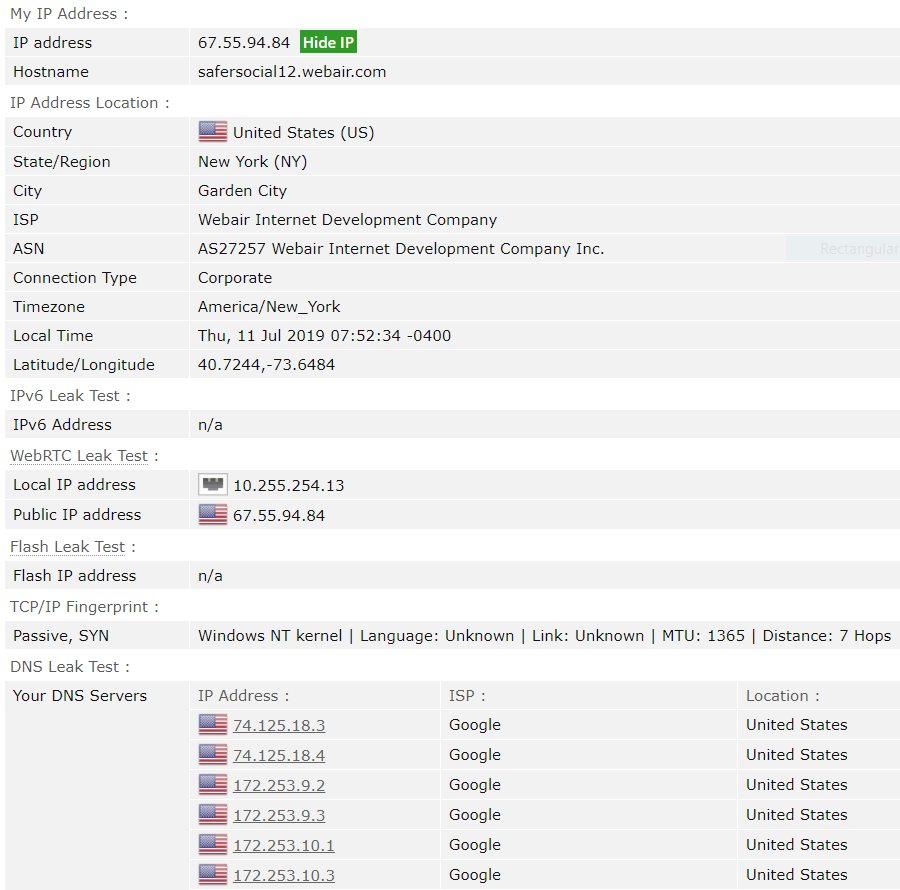The width and height of the screenshot is (900, 890).
Task: Open DNS server link 172.253.9.2
Action: point(279,785)
